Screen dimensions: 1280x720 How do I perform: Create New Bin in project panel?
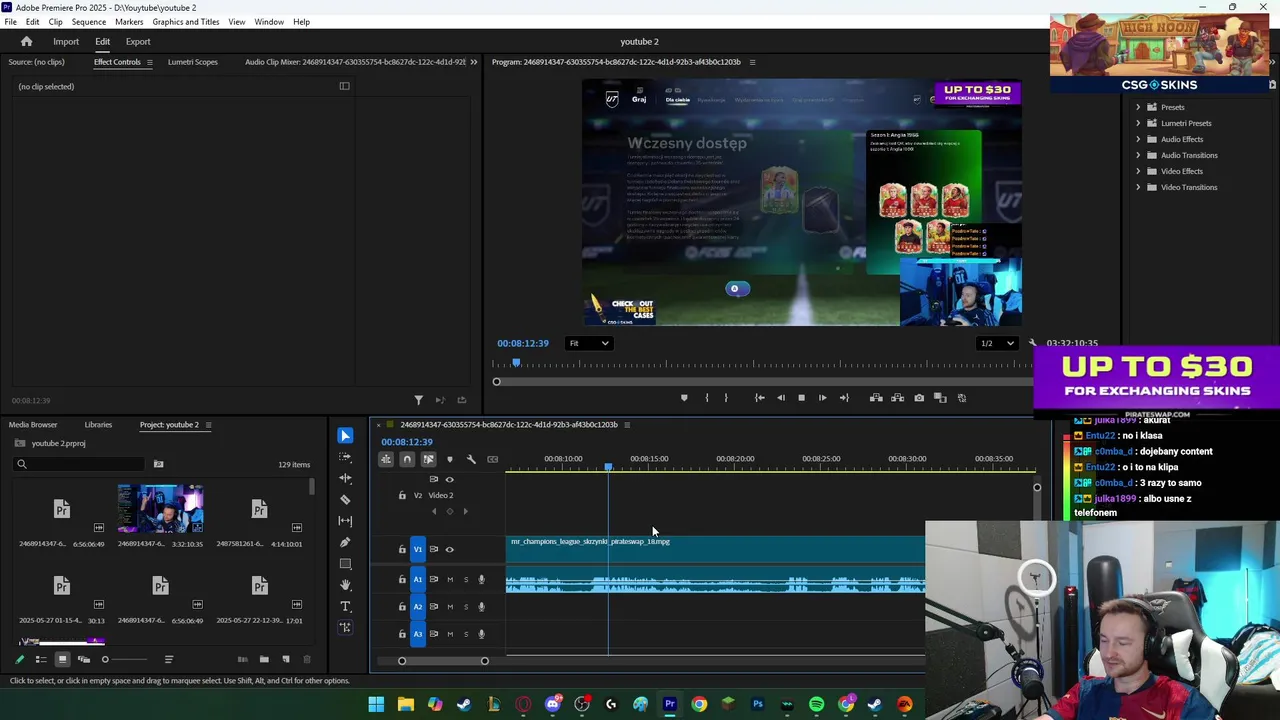coord(264,659)
